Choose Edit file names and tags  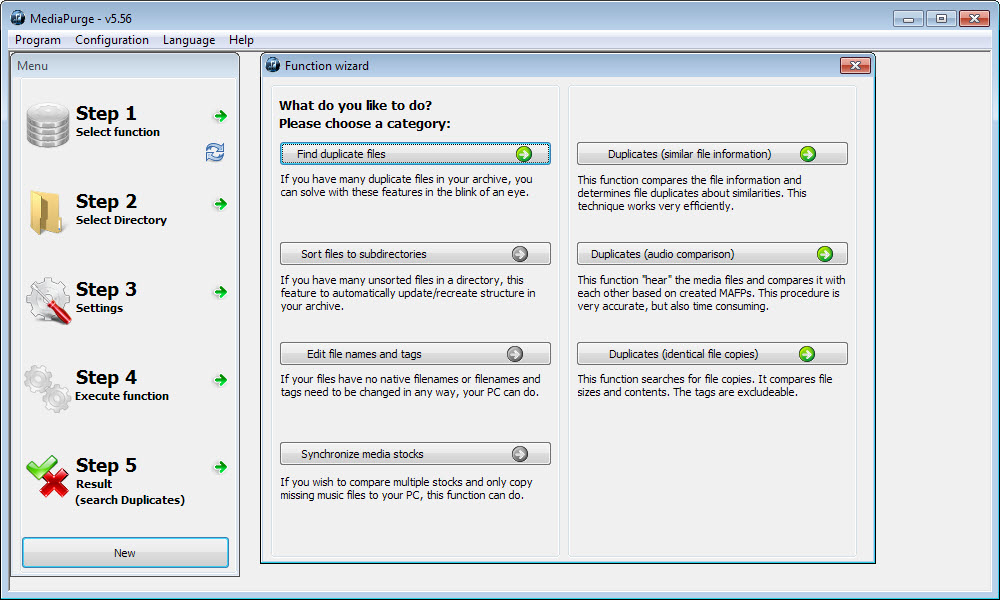415,354
